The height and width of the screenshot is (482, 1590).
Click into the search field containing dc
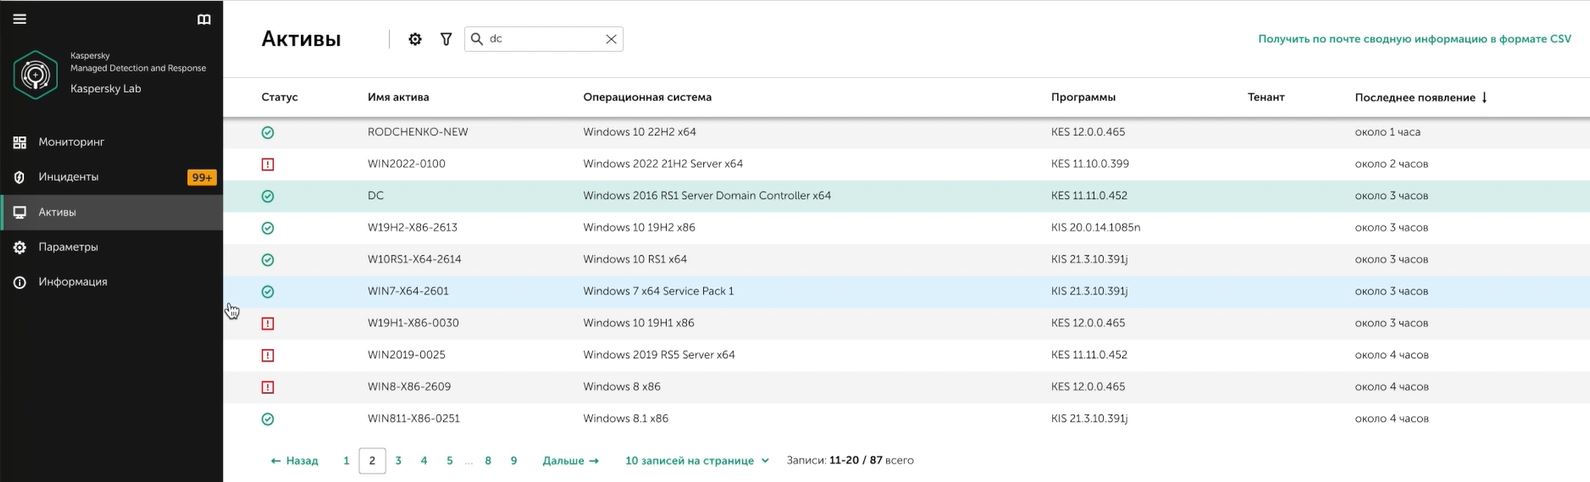click(x=540, y=39)
